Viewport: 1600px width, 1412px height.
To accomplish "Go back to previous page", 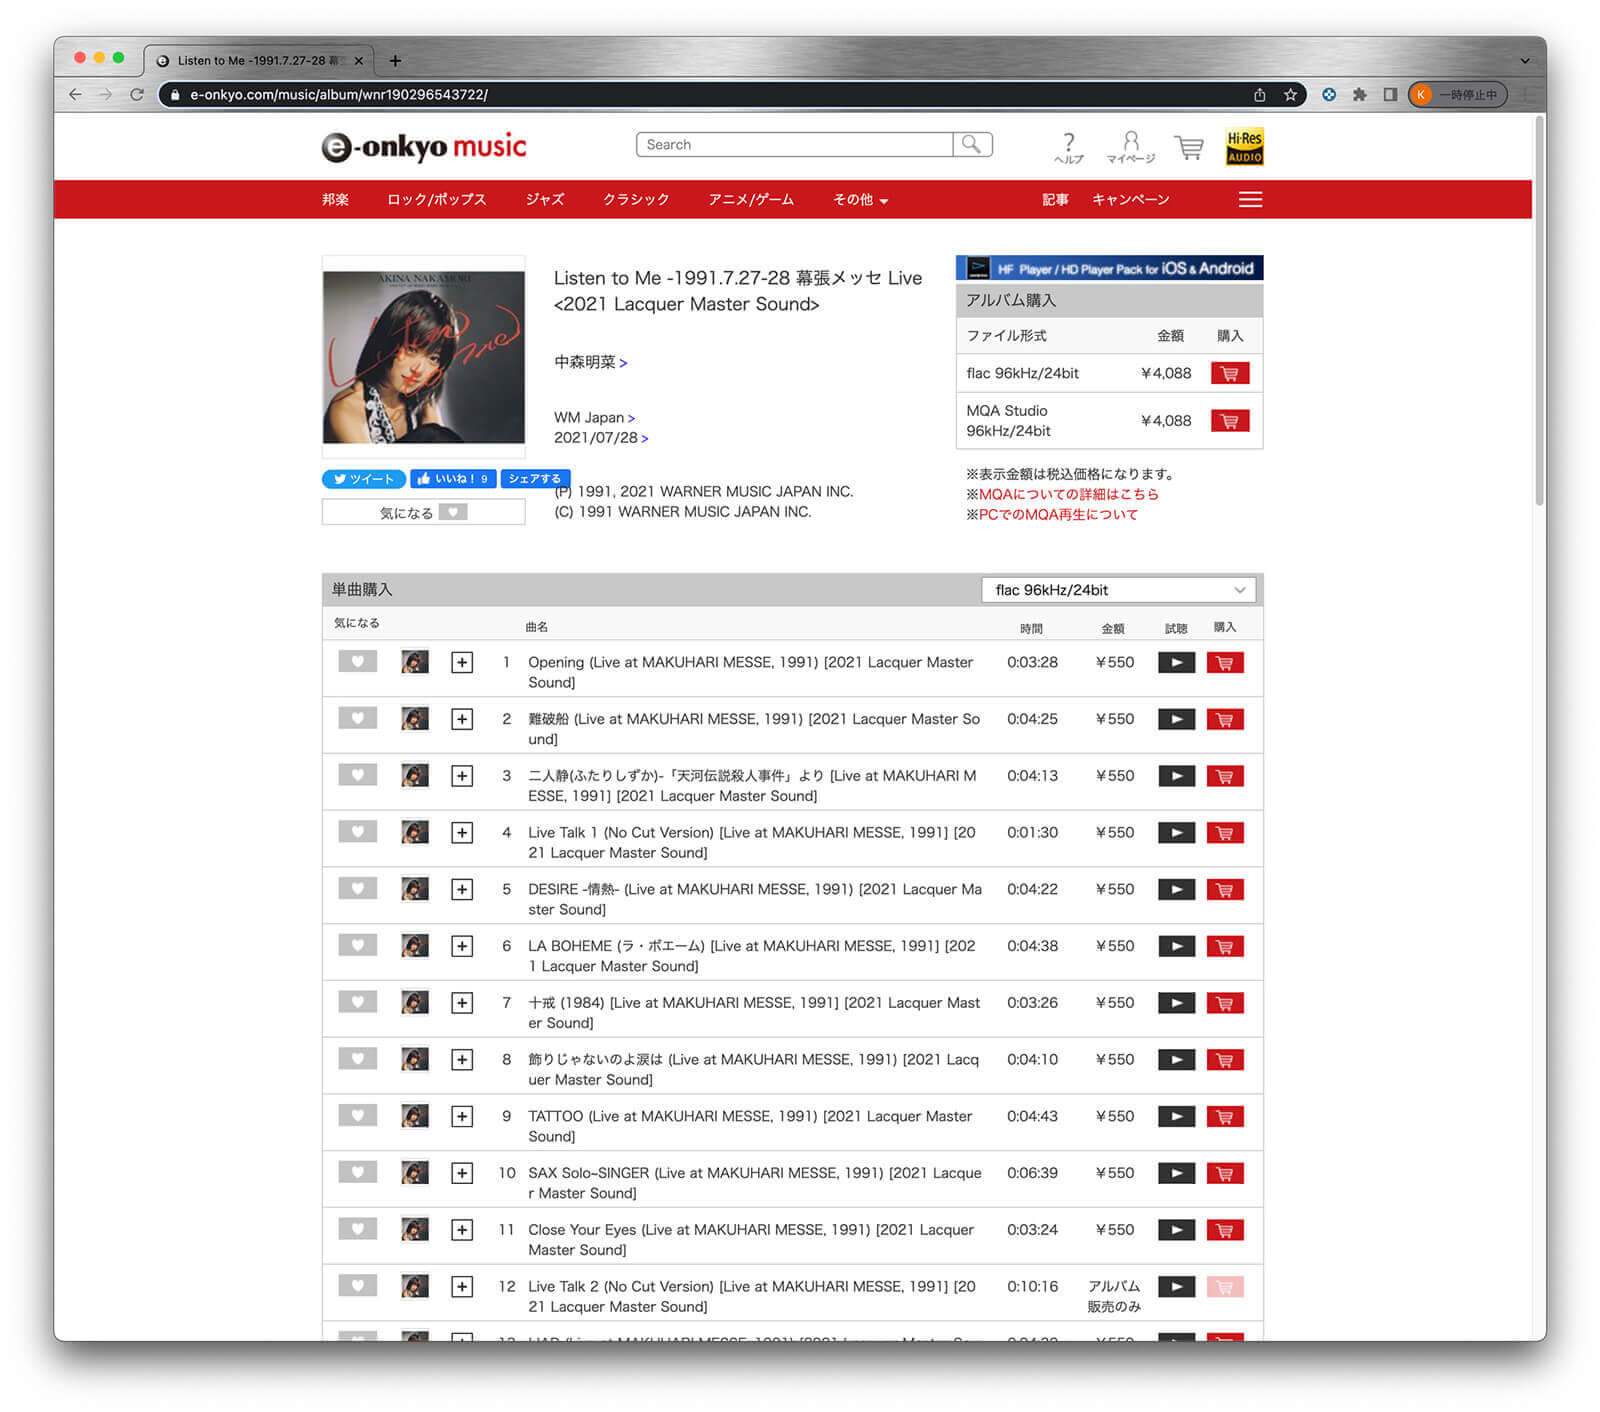I will click(x=75, y=94).
